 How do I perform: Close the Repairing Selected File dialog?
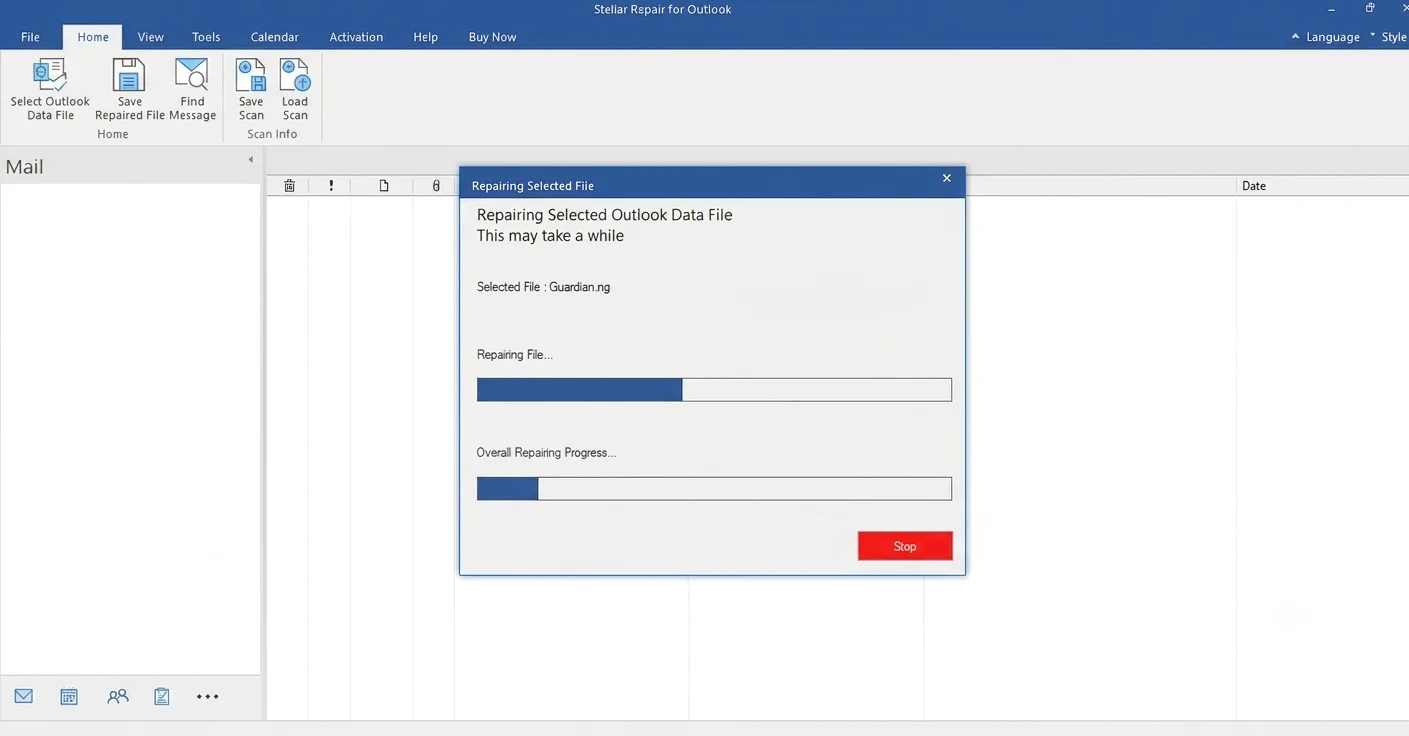[947, 178]
